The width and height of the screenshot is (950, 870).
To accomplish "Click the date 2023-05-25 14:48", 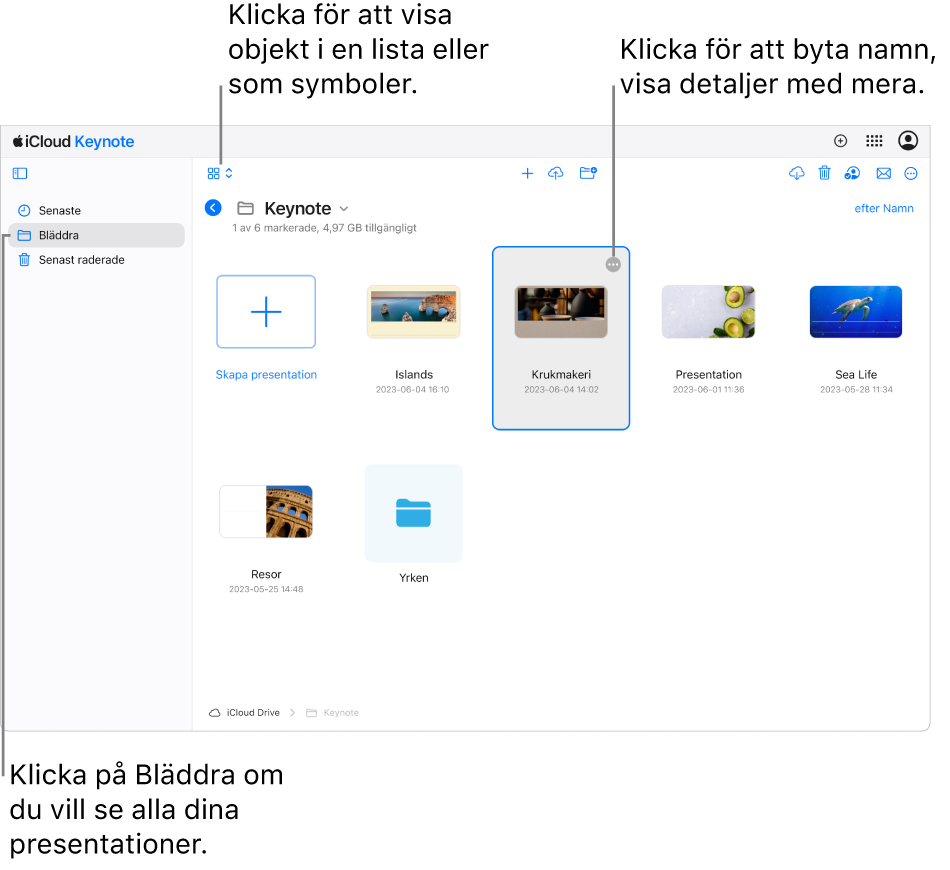I will point(266,589).
